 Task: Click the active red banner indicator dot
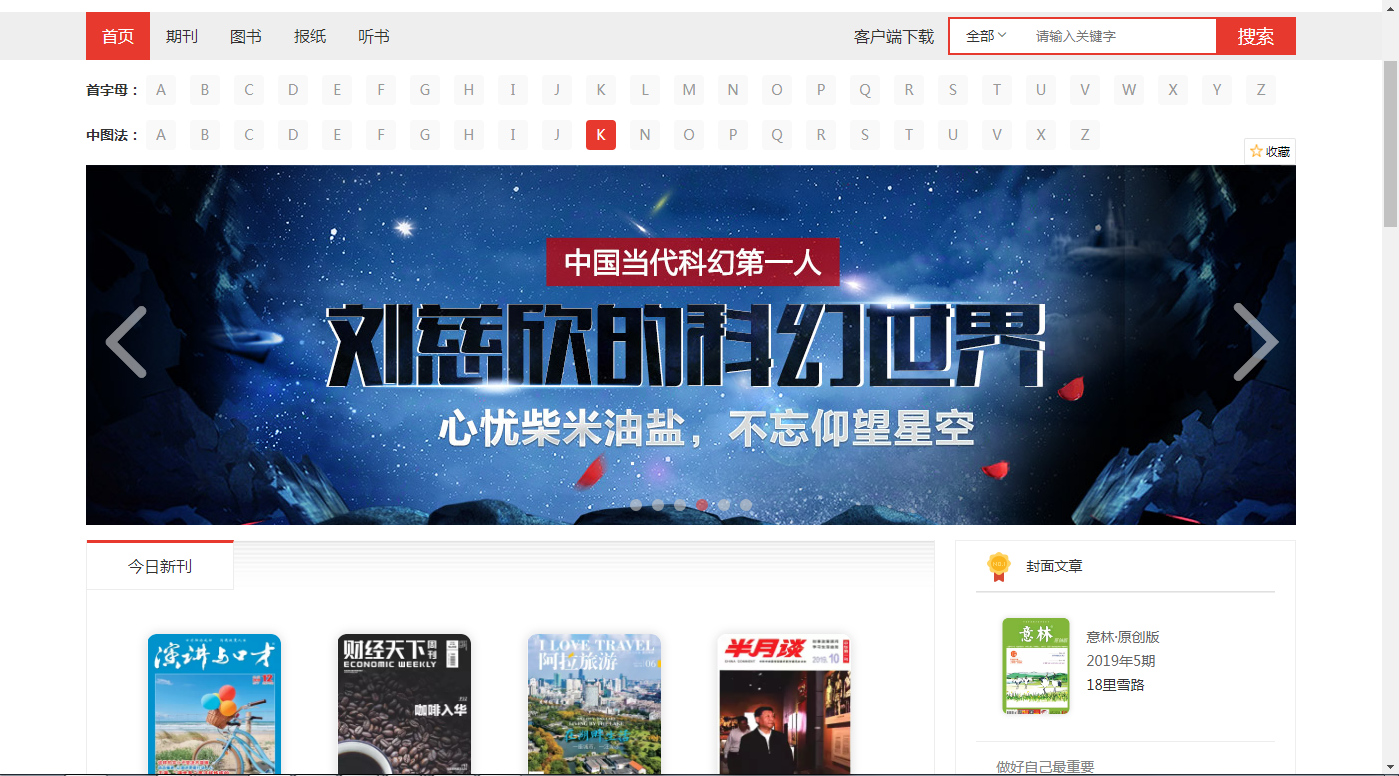702,505
